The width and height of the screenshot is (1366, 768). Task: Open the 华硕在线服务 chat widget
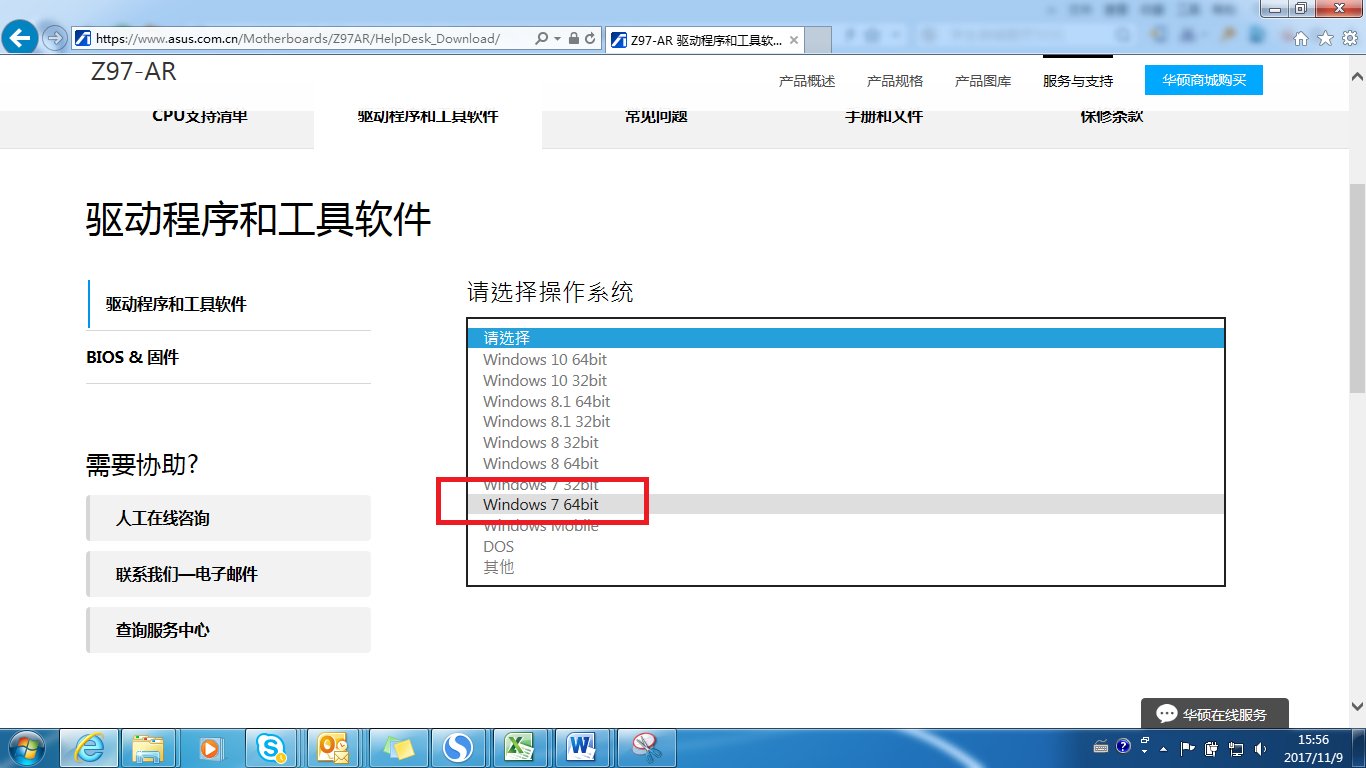(x=1214, y=714)
